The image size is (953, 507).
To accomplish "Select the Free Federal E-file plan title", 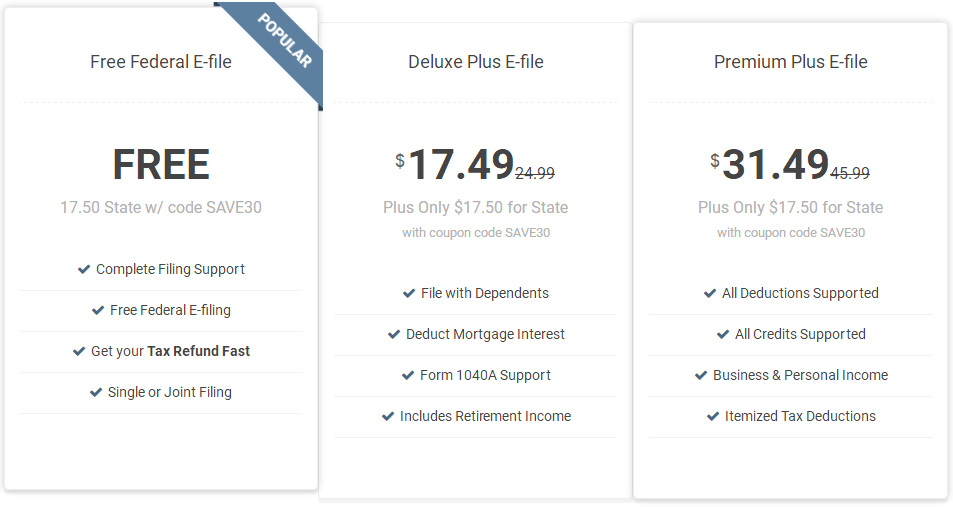I will pyautogui.click(x=161, y=62).
